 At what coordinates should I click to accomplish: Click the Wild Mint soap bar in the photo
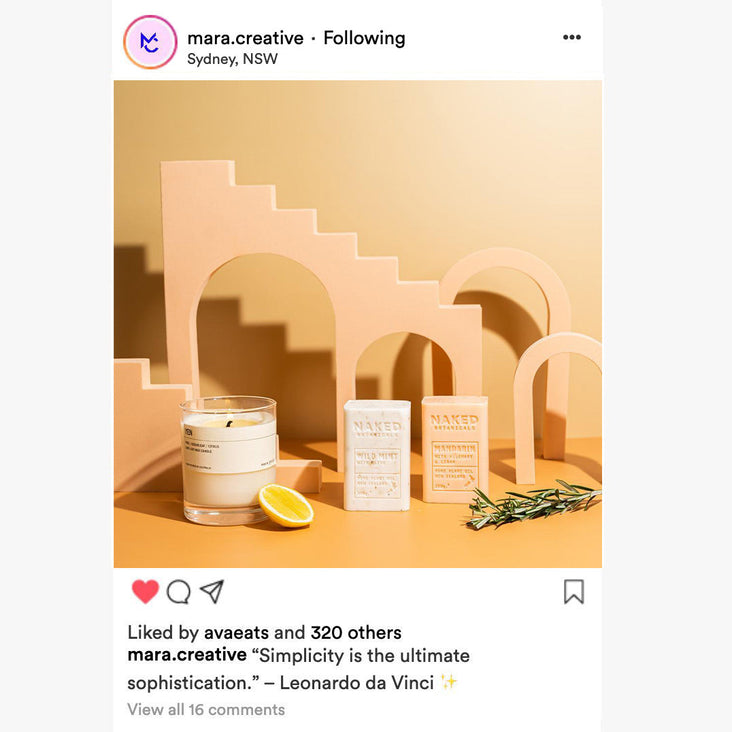[x=377, y=455]
